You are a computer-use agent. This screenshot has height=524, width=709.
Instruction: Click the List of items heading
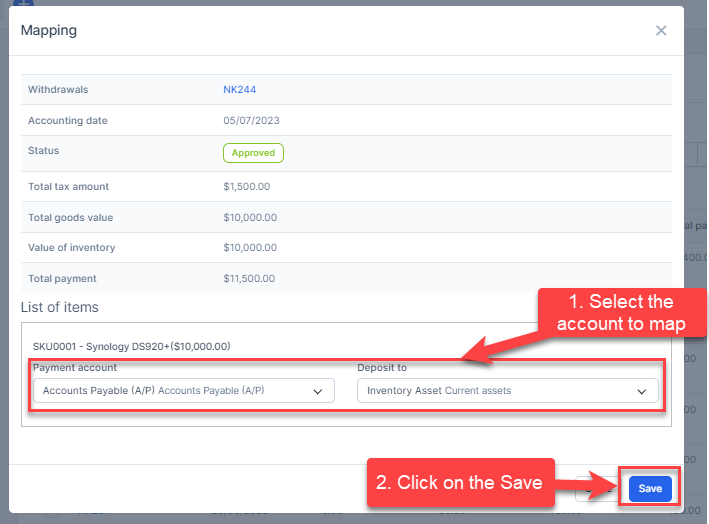tap(59, 307)
